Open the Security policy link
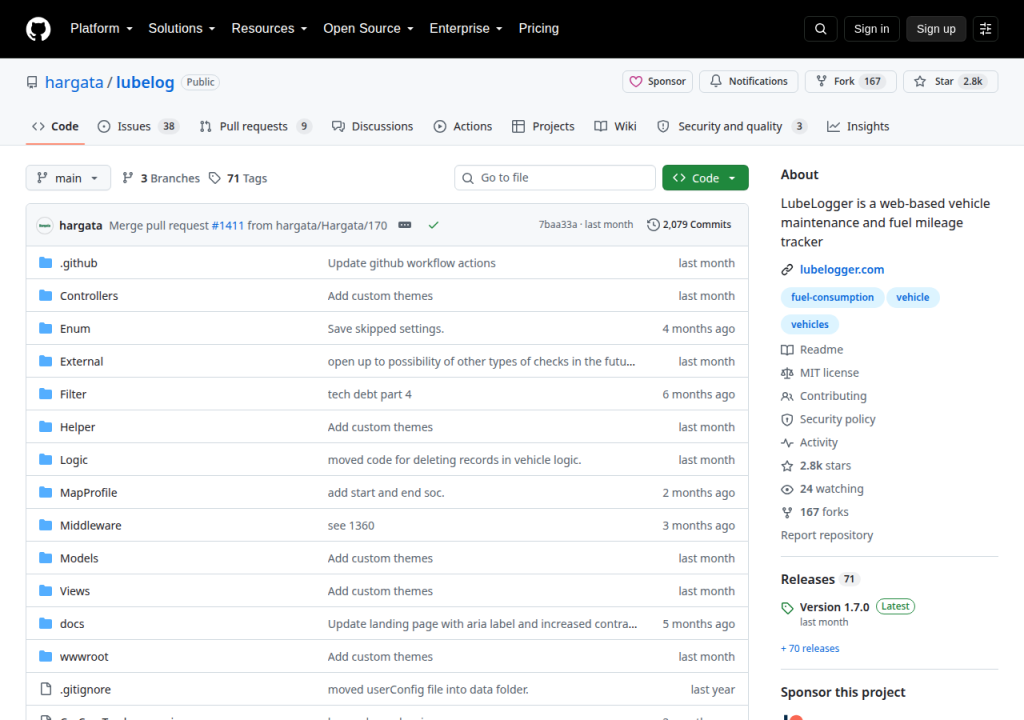 [x=828, y=419]
